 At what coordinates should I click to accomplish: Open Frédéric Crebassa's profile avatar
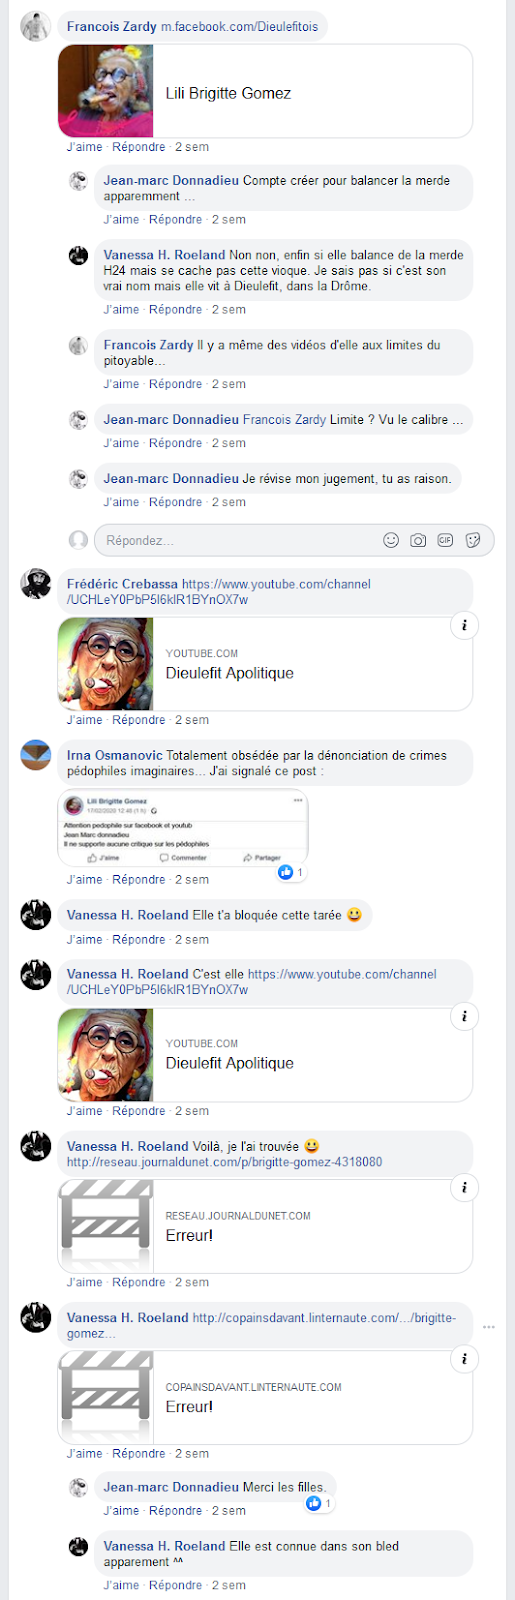click(x=36, y=583)
